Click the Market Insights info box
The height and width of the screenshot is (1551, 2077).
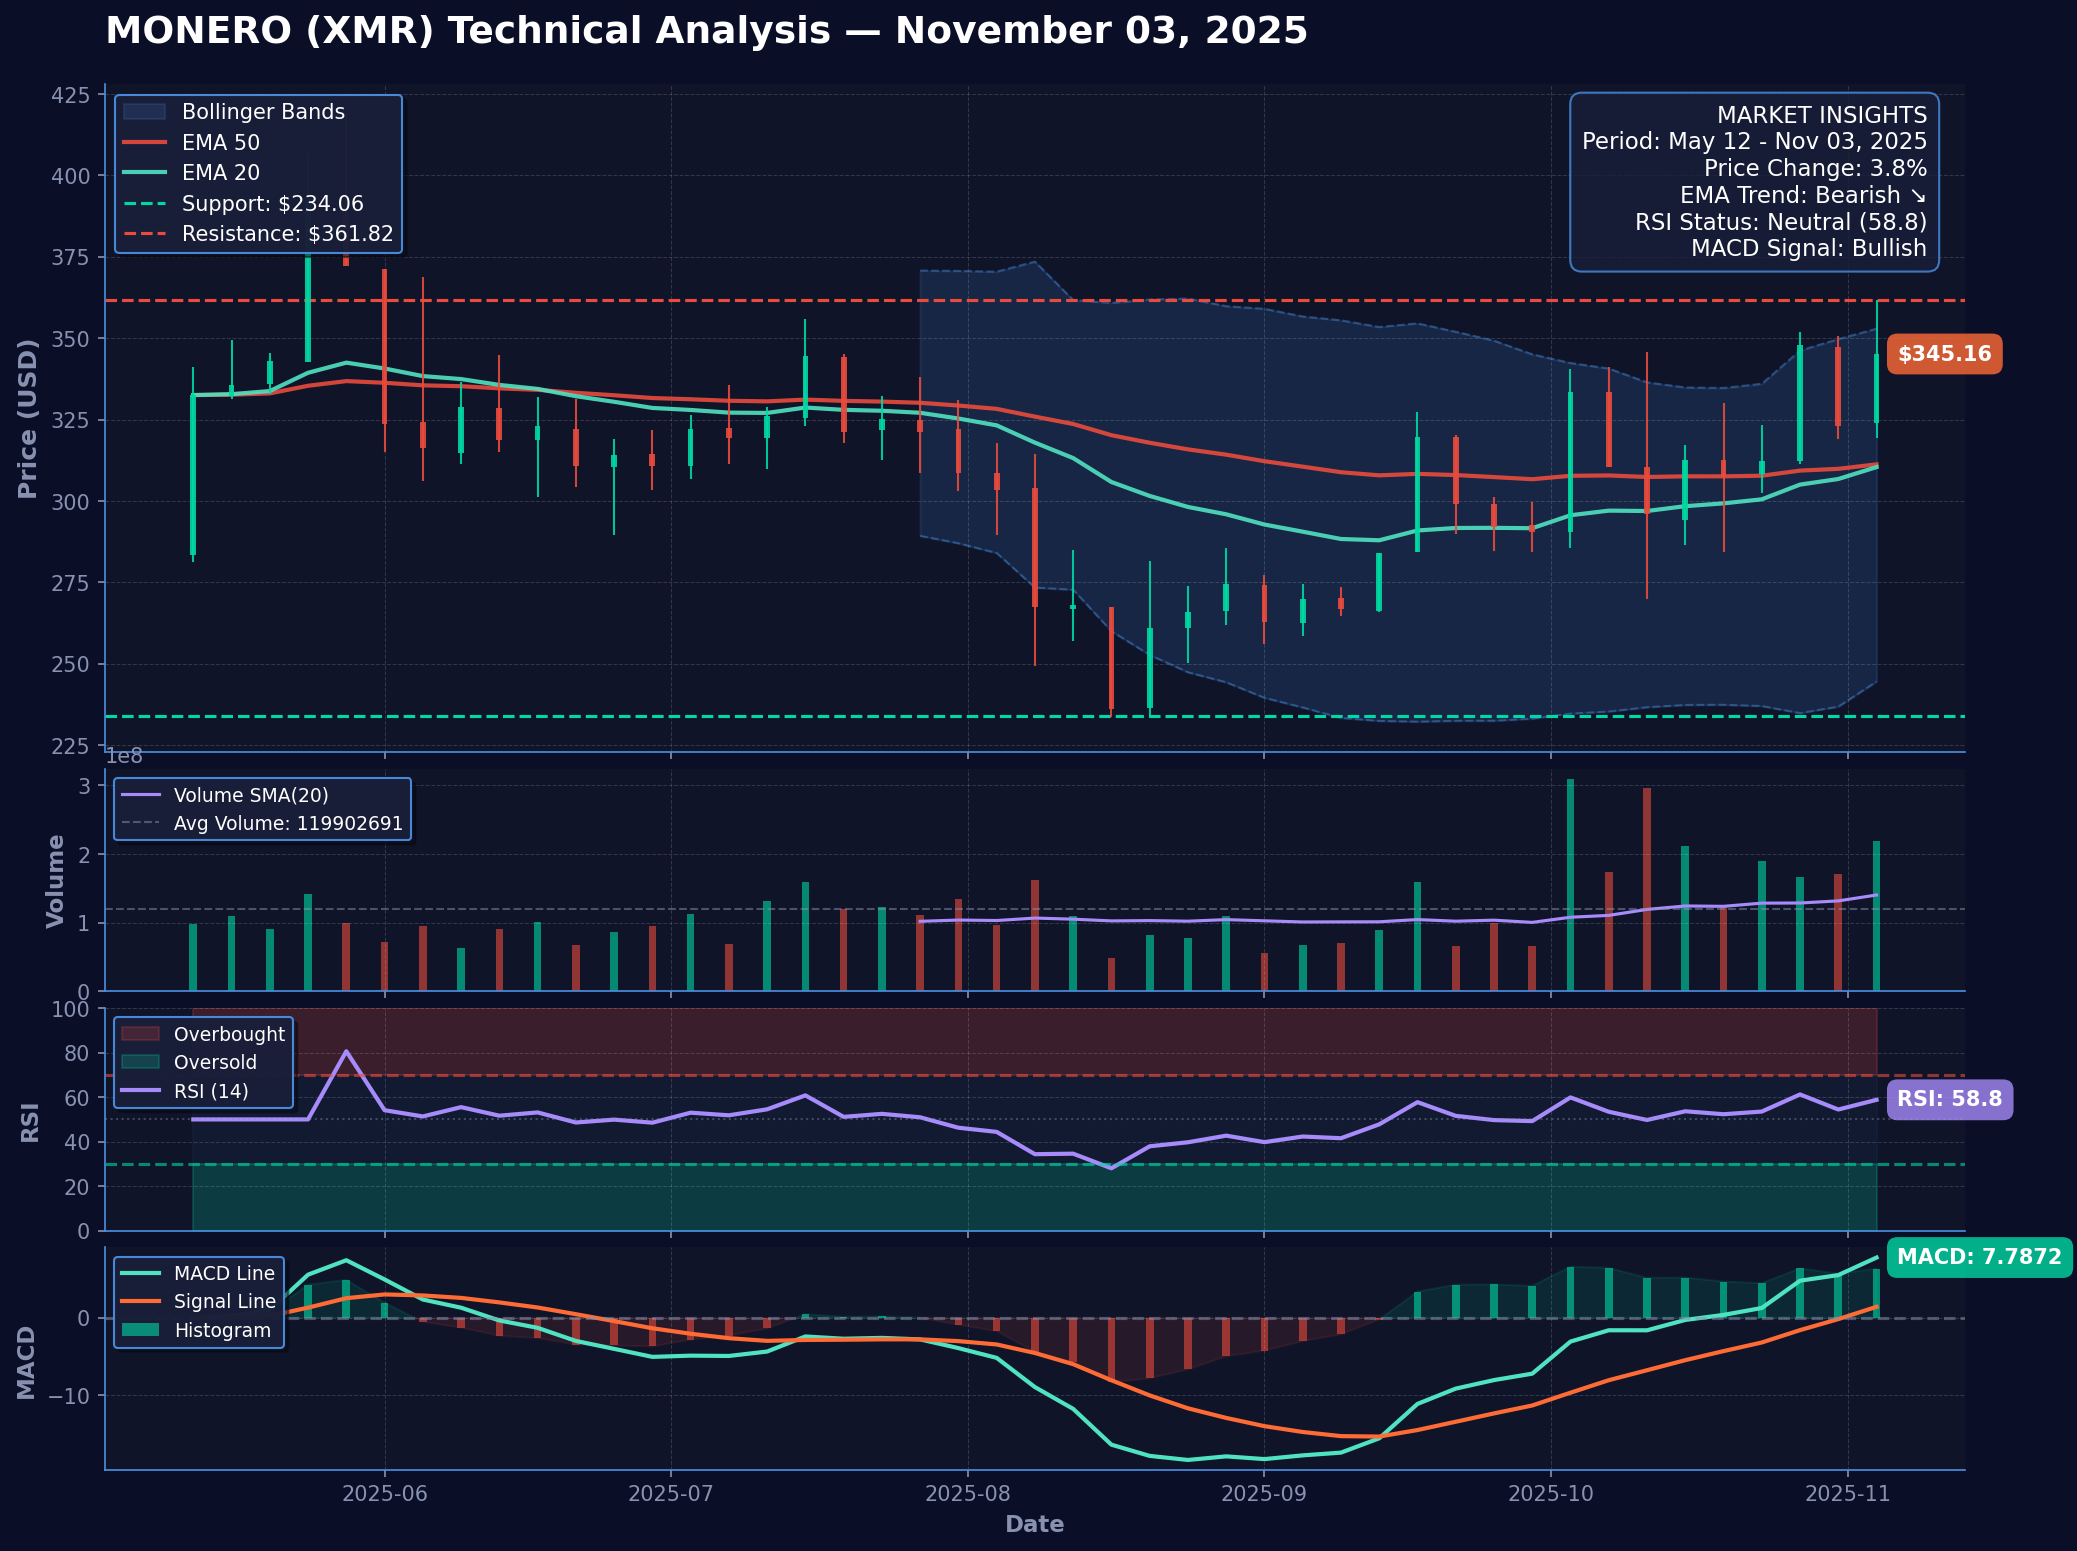pos(1754,182)
